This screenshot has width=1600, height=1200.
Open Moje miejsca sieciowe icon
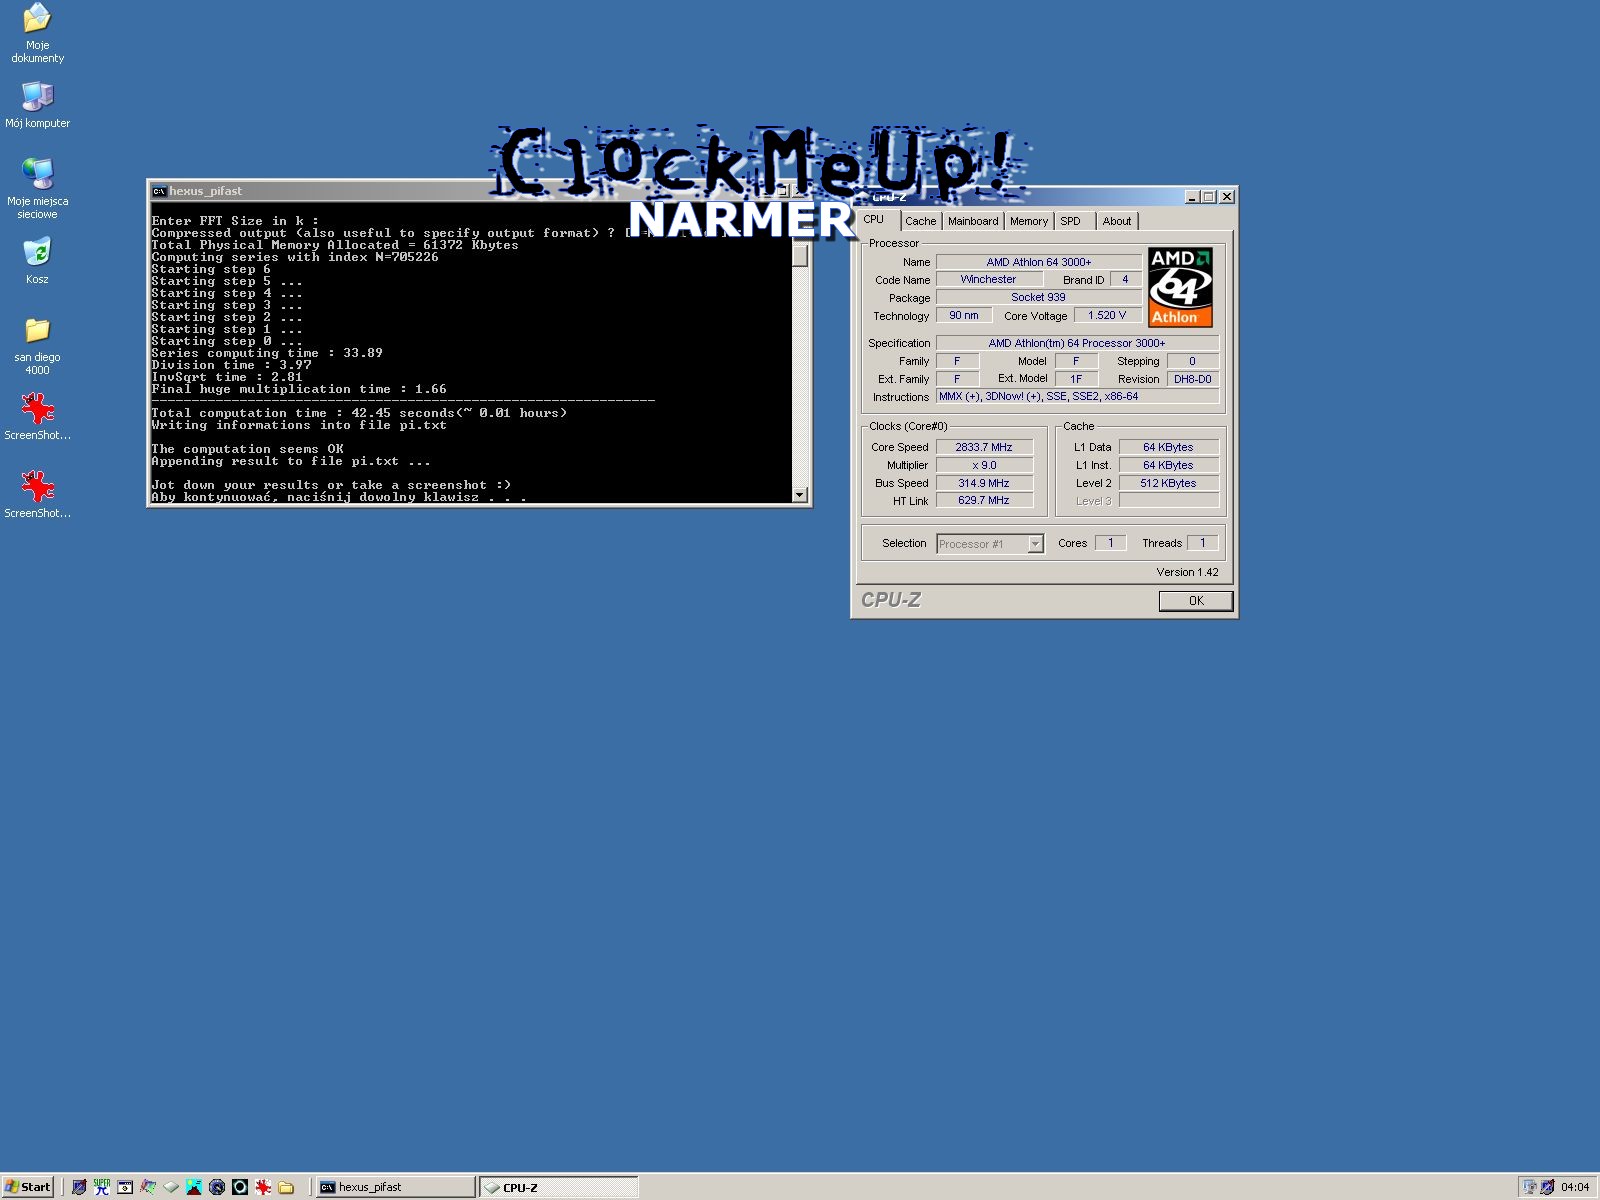click(37, 188)
